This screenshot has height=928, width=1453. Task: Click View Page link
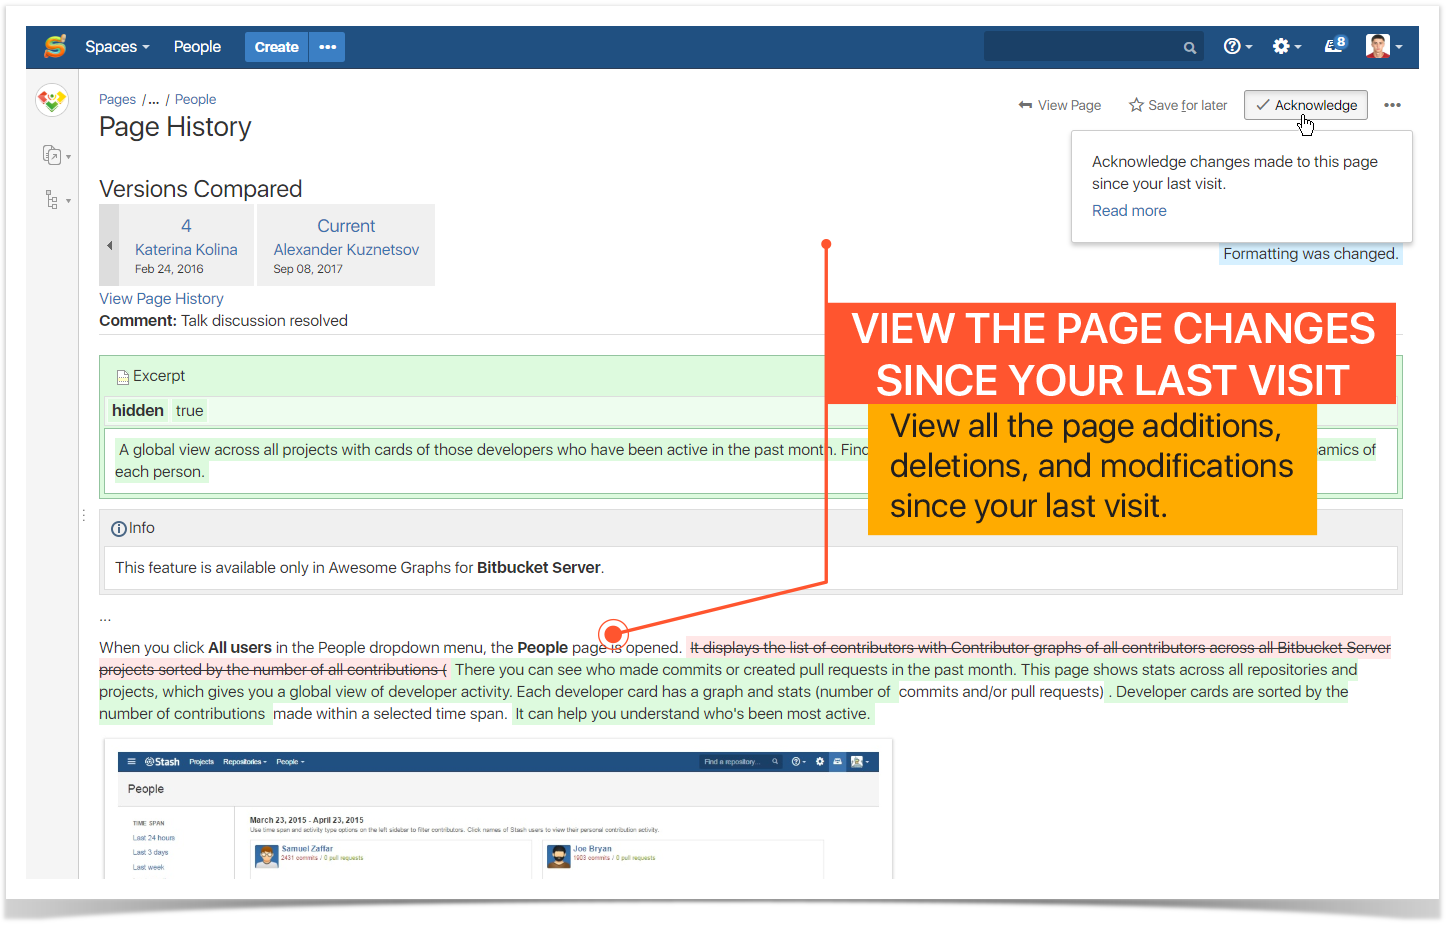1059,105
